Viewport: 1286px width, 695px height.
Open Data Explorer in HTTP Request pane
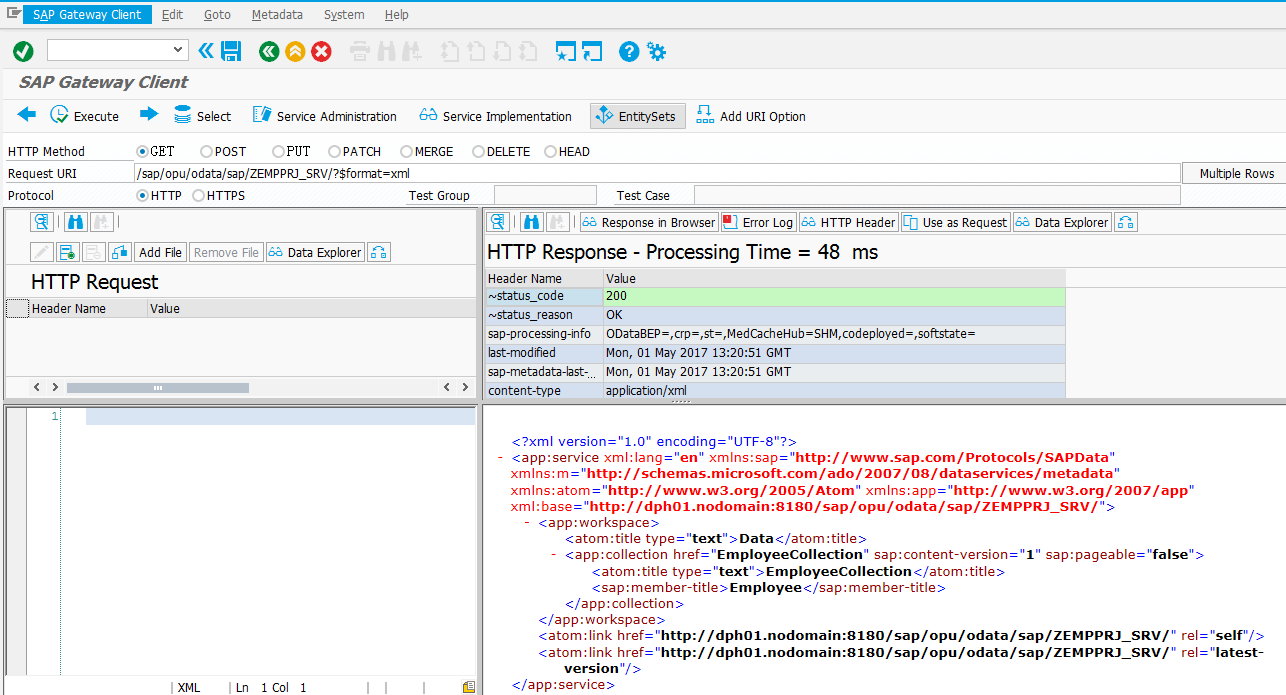[314, 253]
